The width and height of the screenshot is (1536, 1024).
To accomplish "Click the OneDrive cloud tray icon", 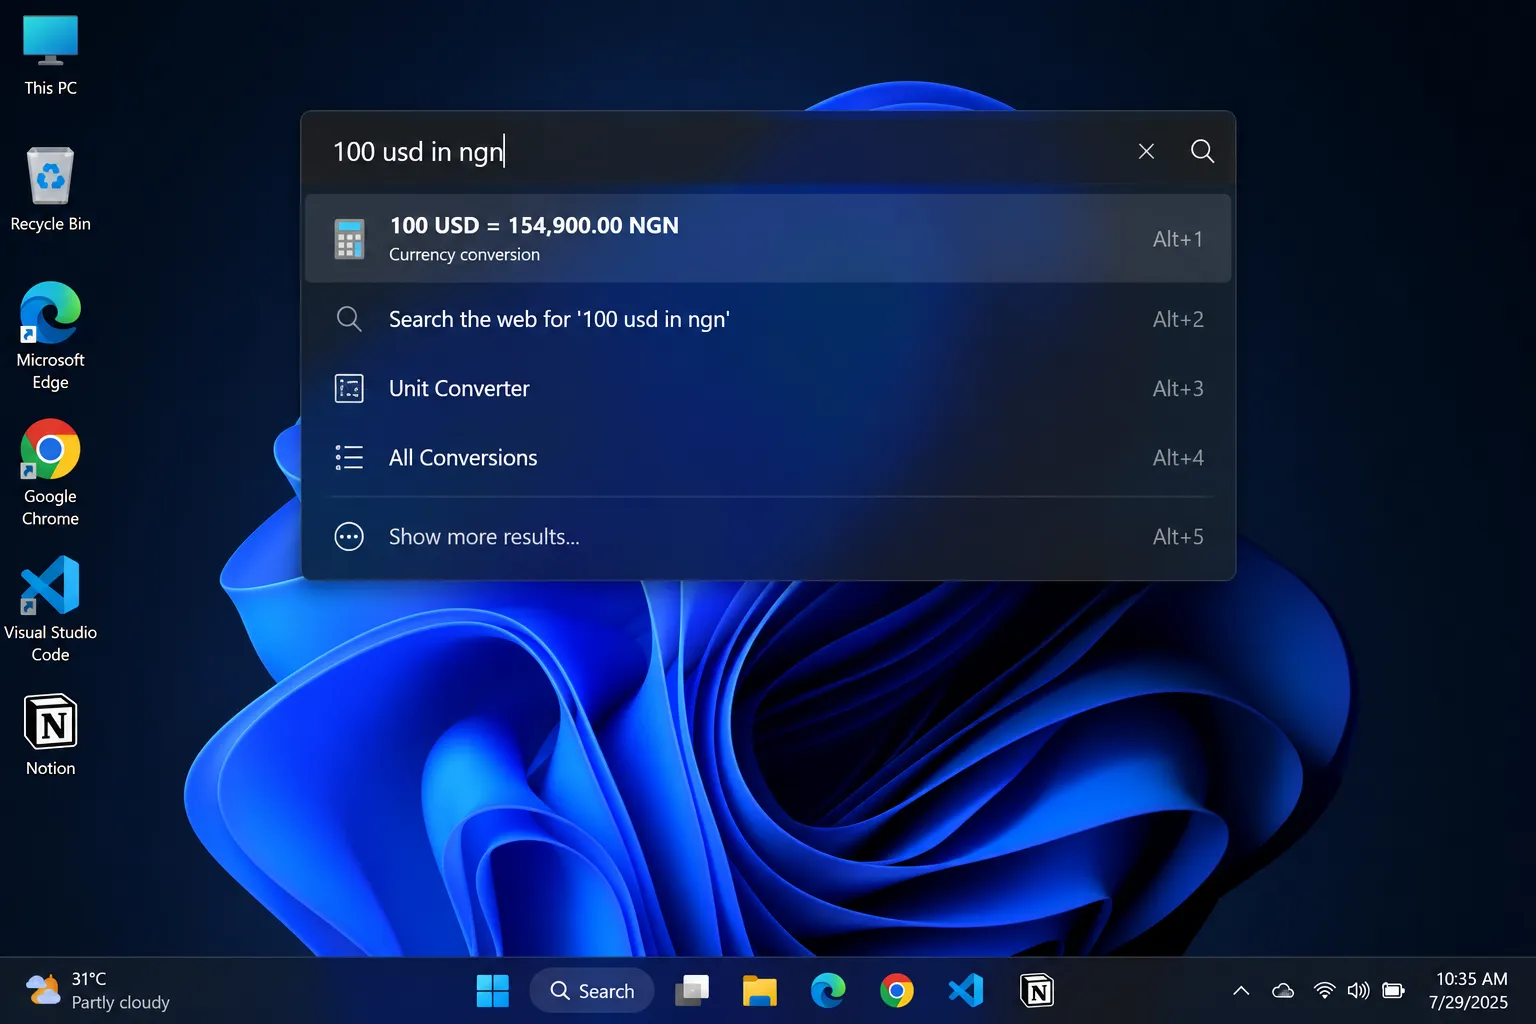I will click(1283, 991).
